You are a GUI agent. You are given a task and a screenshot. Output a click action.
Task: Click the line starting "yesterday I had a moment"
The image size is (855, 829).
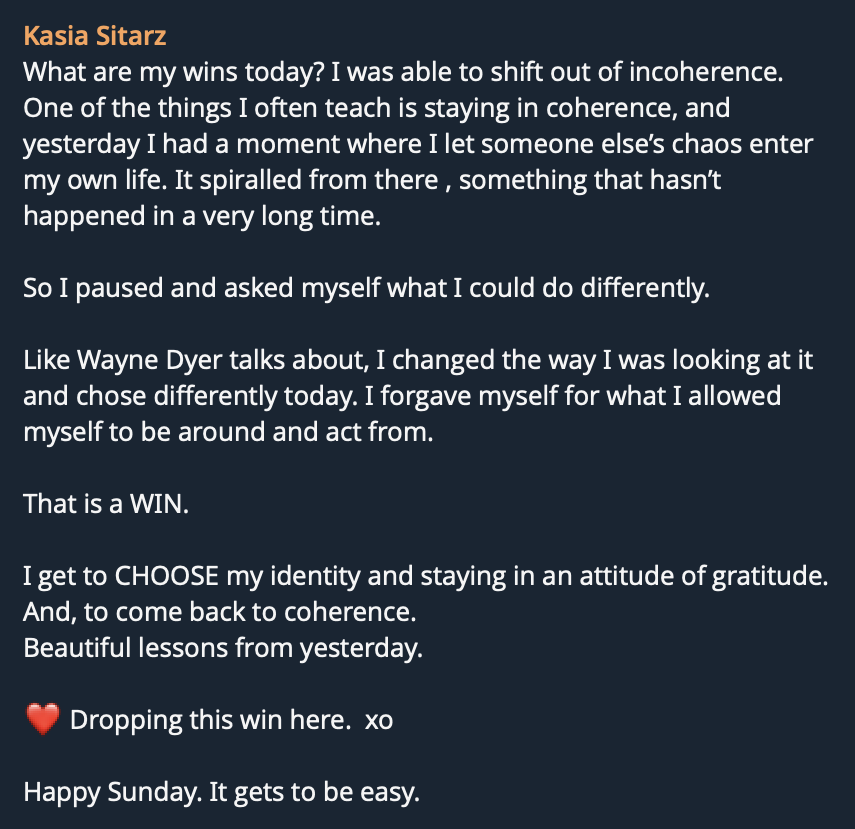[418, 145]
